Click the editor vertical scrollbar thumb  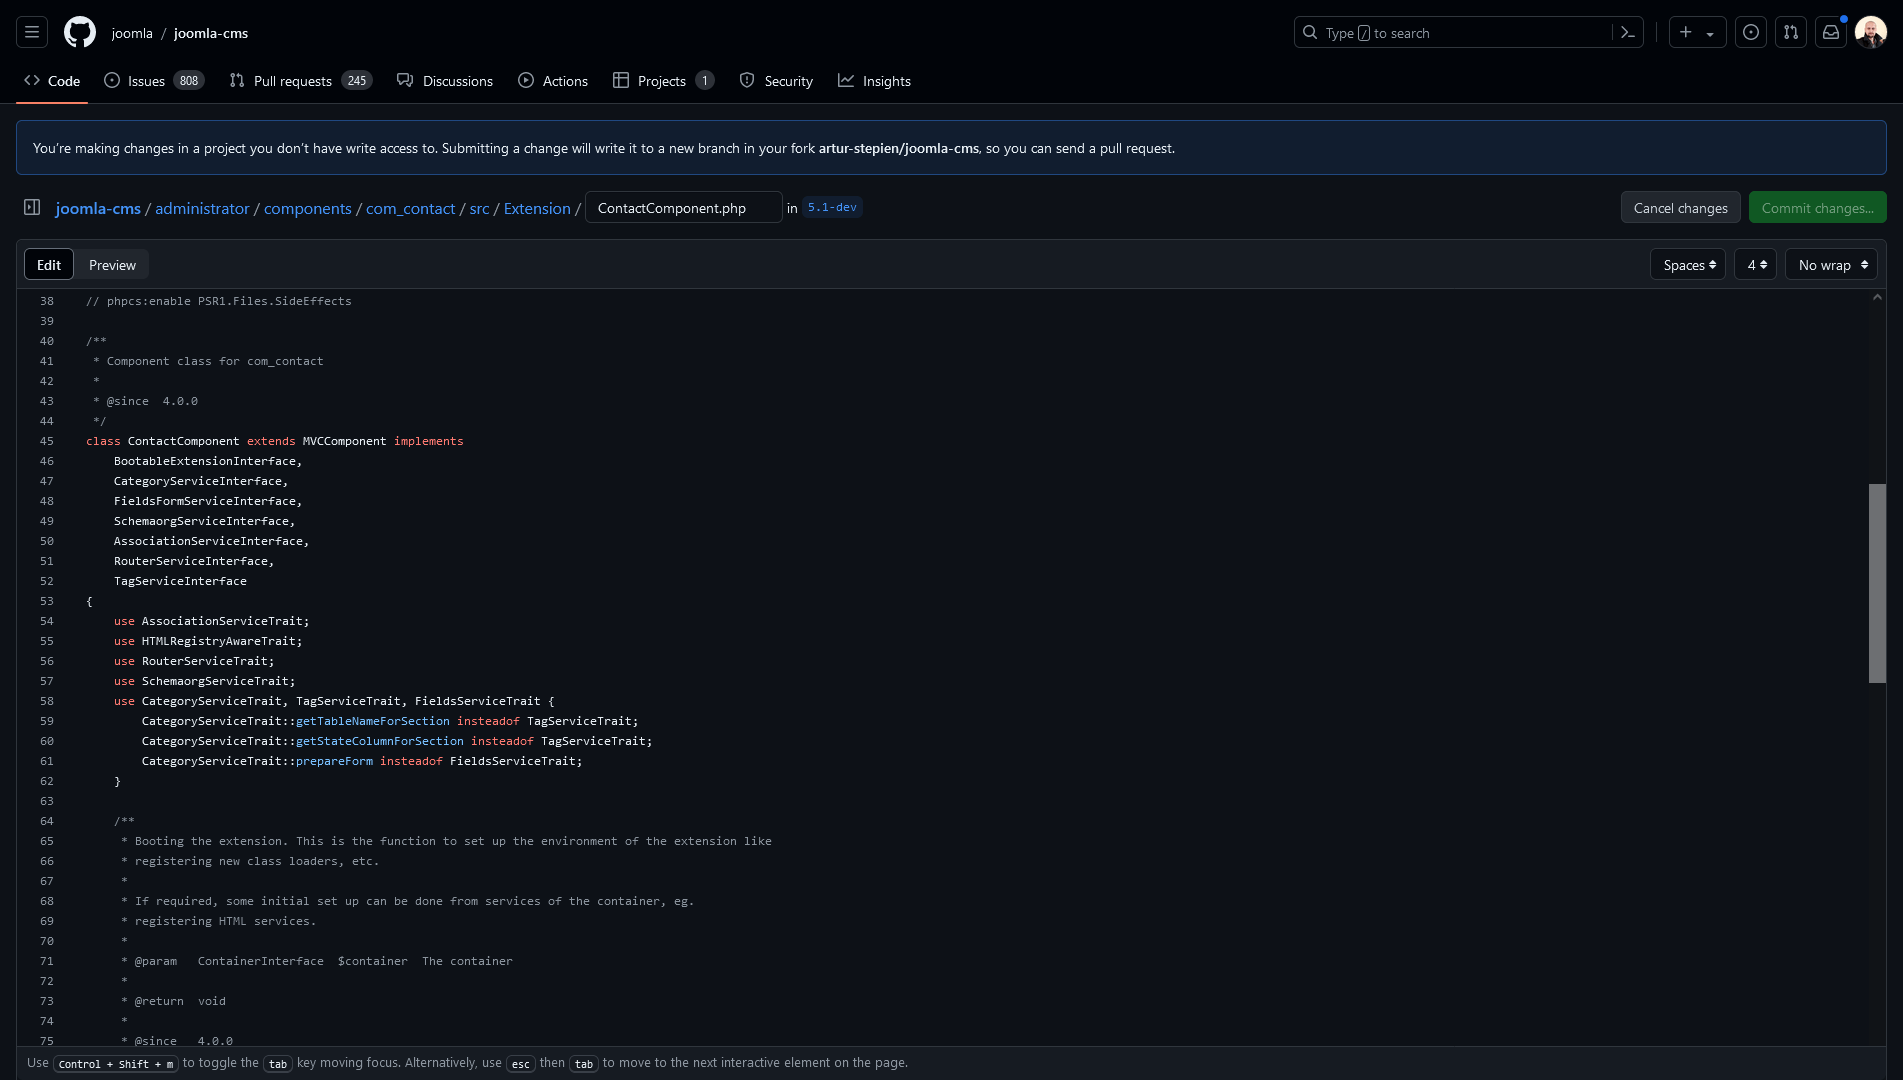(x=1877, y=583)
